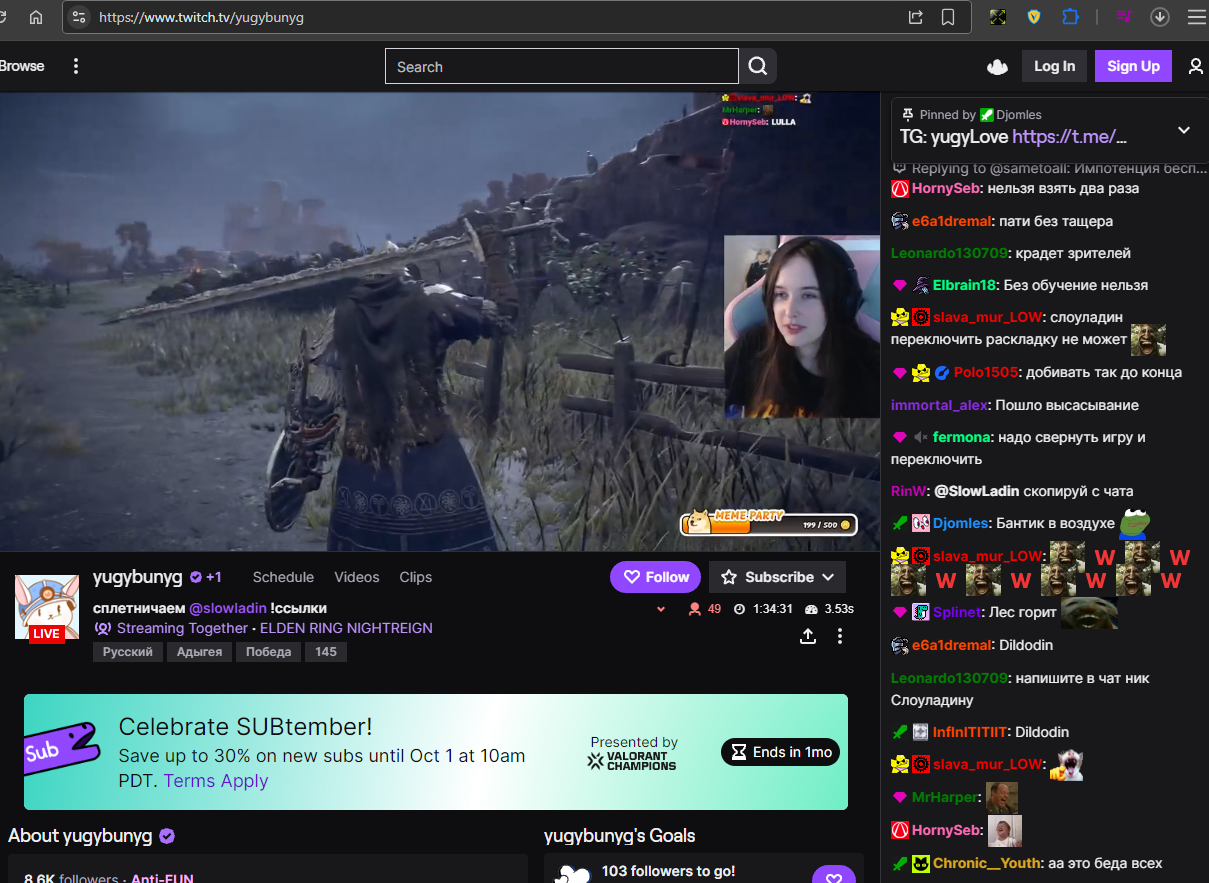
Task: Click the Русский tag
Action: (x=128, y=652)
